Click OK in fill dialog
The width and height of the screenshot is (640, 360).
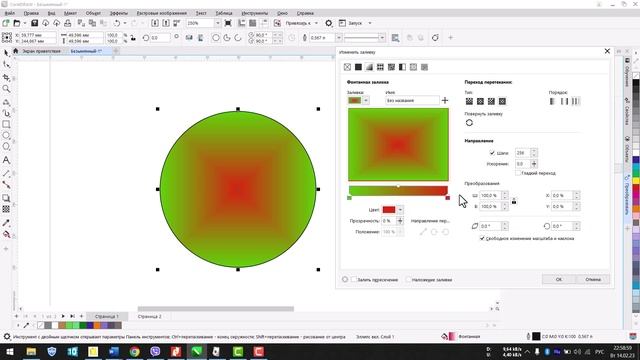(x=559, y=280)
